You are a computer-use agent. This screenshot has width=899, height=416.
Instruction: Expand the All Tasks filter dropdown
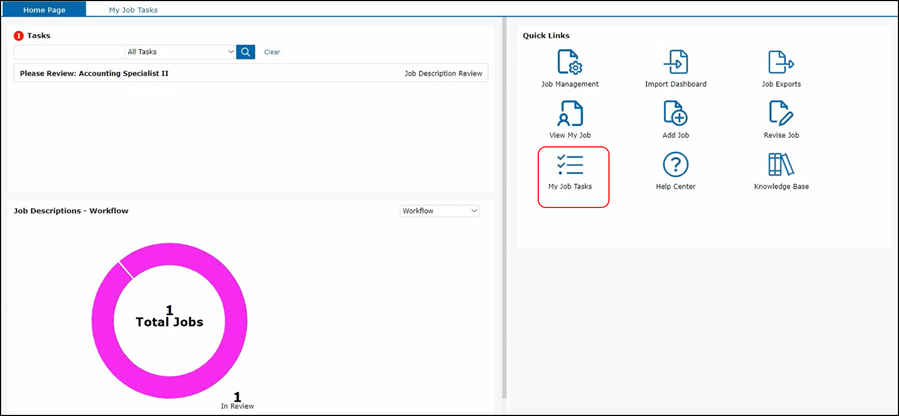click(x=180, y=52)
